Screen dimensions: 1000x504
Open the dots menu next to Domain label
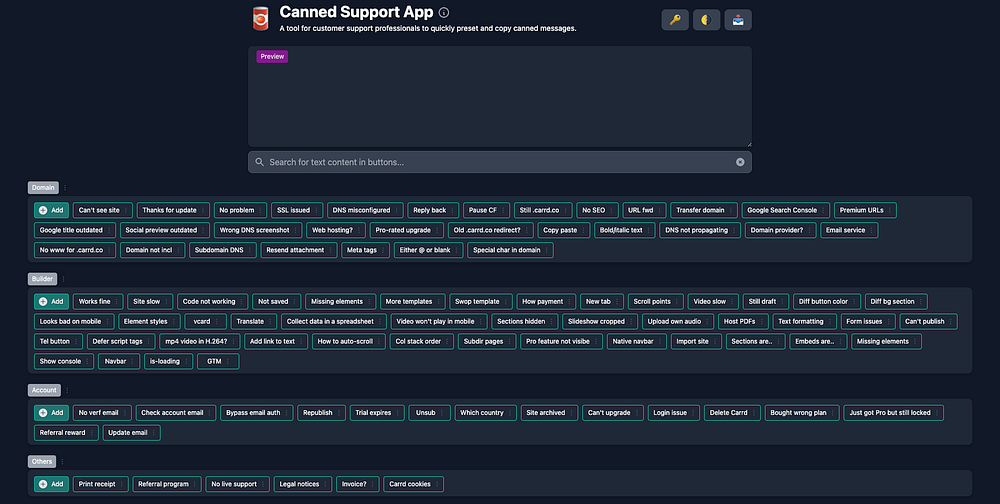tap(64, 188)
